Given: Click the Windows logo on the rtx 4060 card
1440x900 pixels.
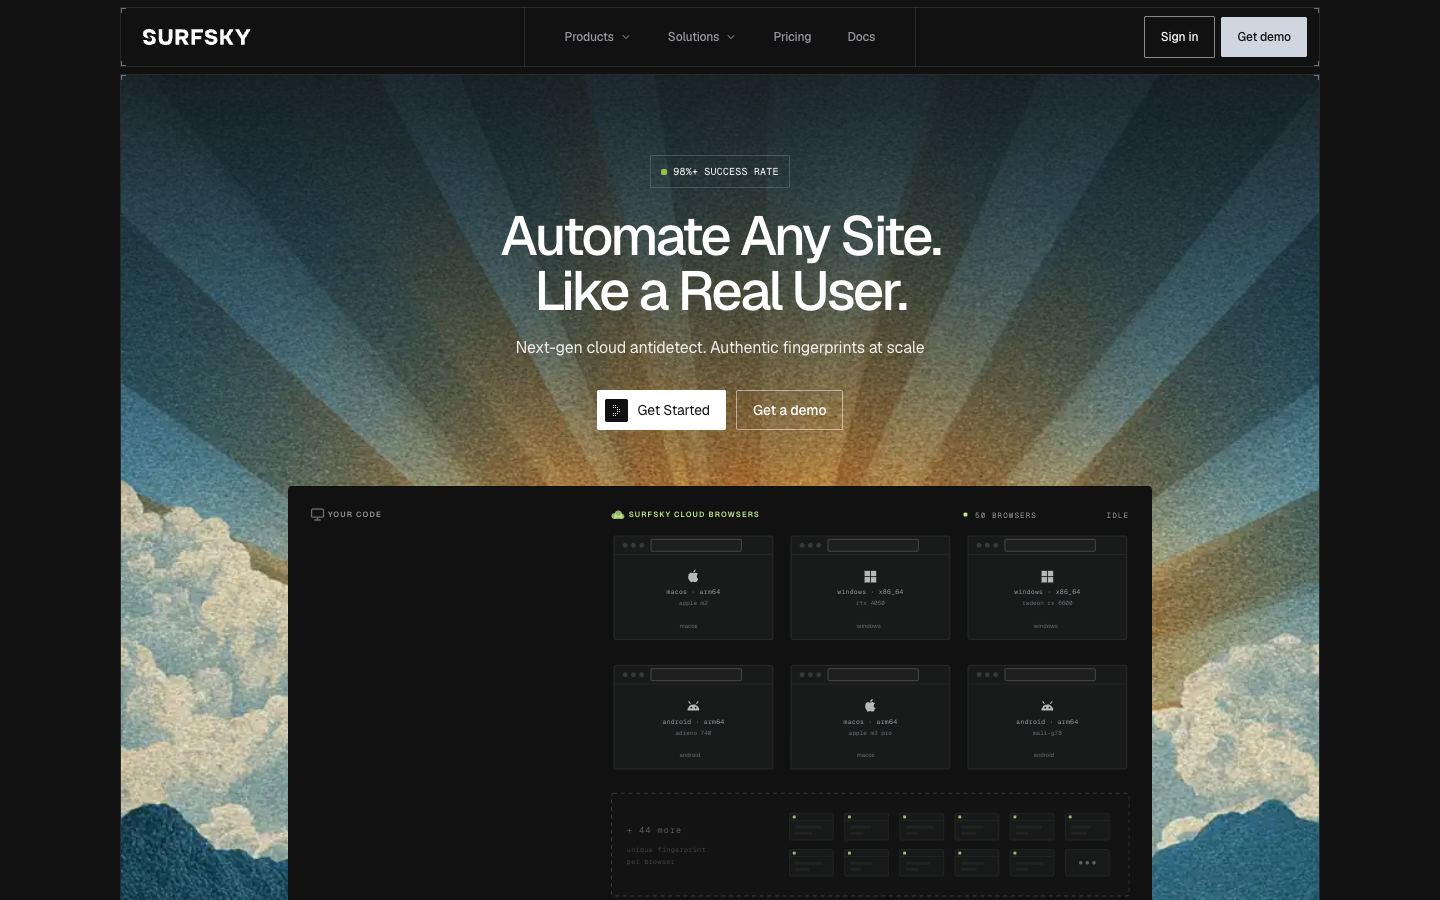Looking at the screenshot, I should pos(870,576).
